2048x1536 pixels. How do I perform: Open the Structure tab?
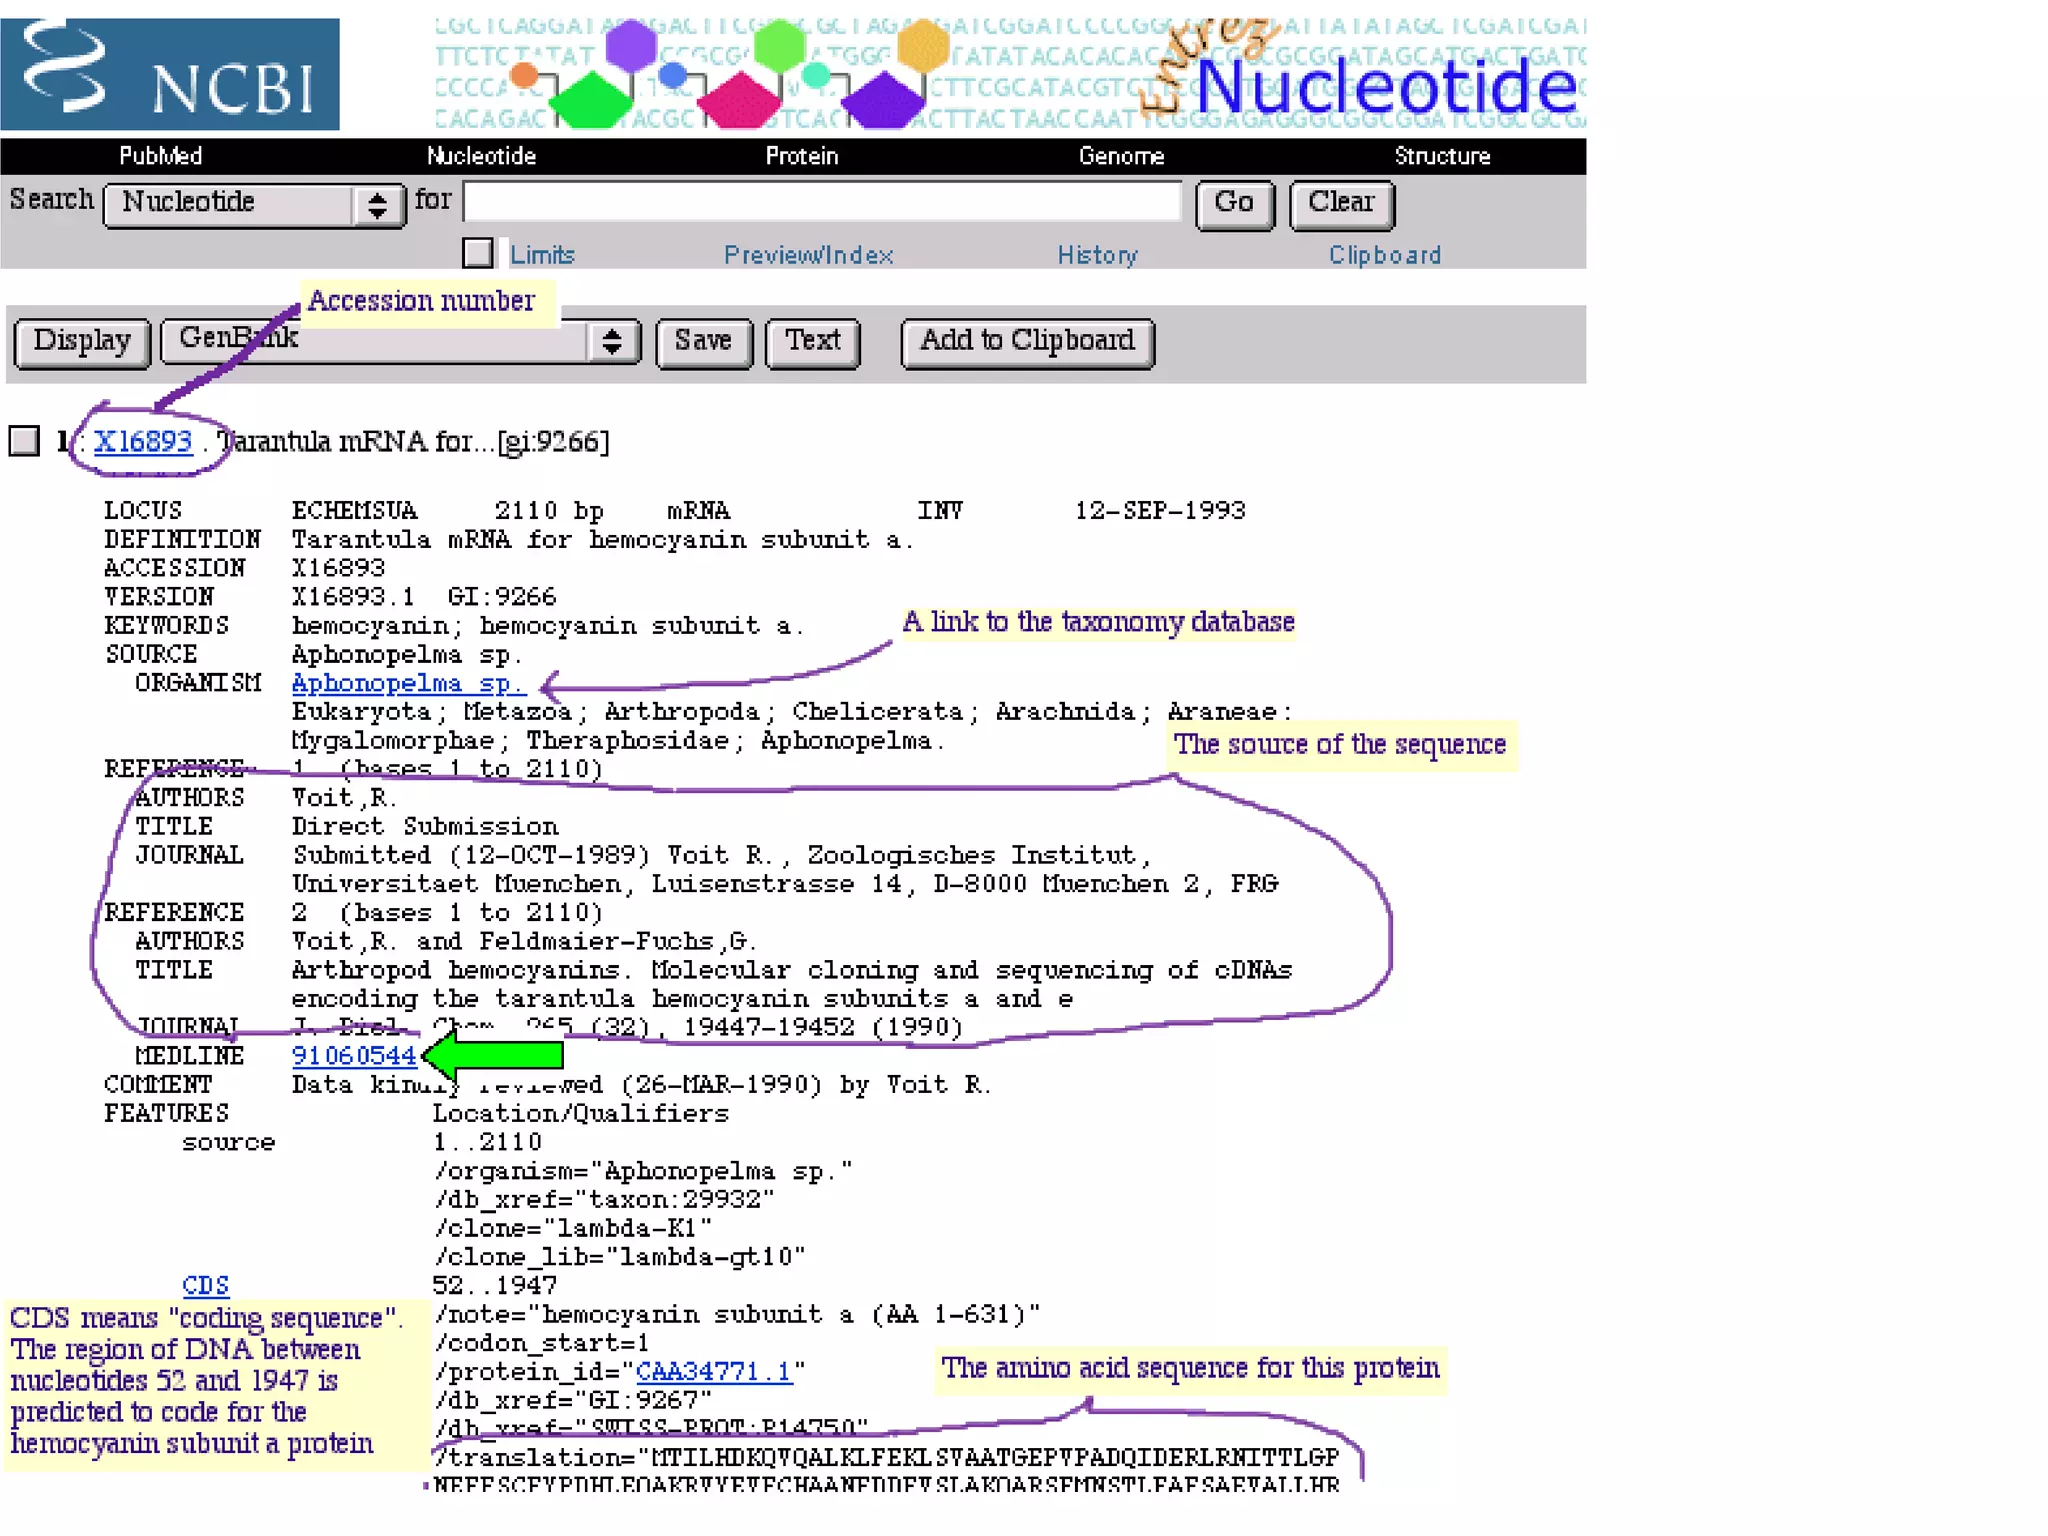click(x=1441, y=156)
